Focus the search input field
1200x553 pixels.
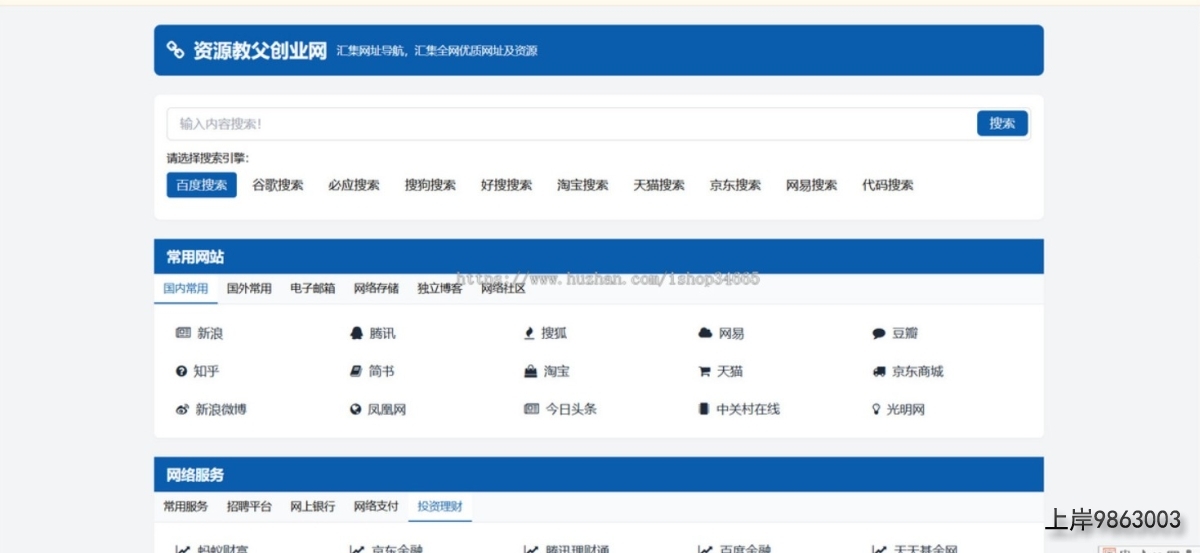tap(570, 124)
